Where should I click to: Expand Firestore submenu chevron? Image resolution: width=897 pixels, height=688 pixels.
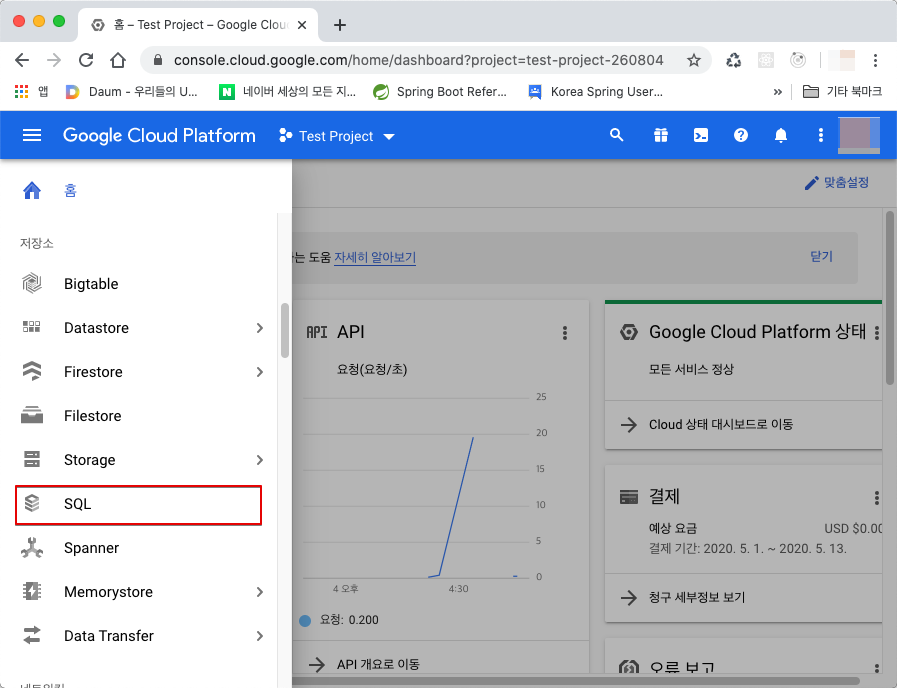point(260,372)
